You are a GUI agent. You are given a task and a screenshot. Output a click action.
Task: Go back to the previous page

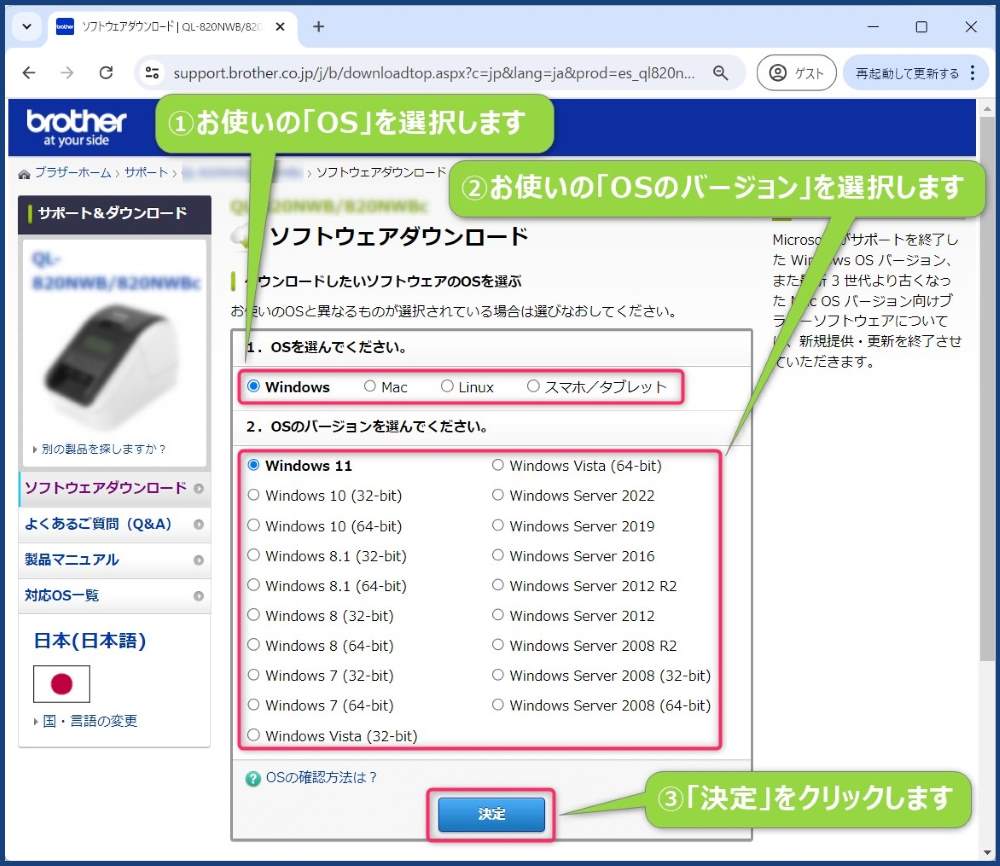click(x=29, y=73)
